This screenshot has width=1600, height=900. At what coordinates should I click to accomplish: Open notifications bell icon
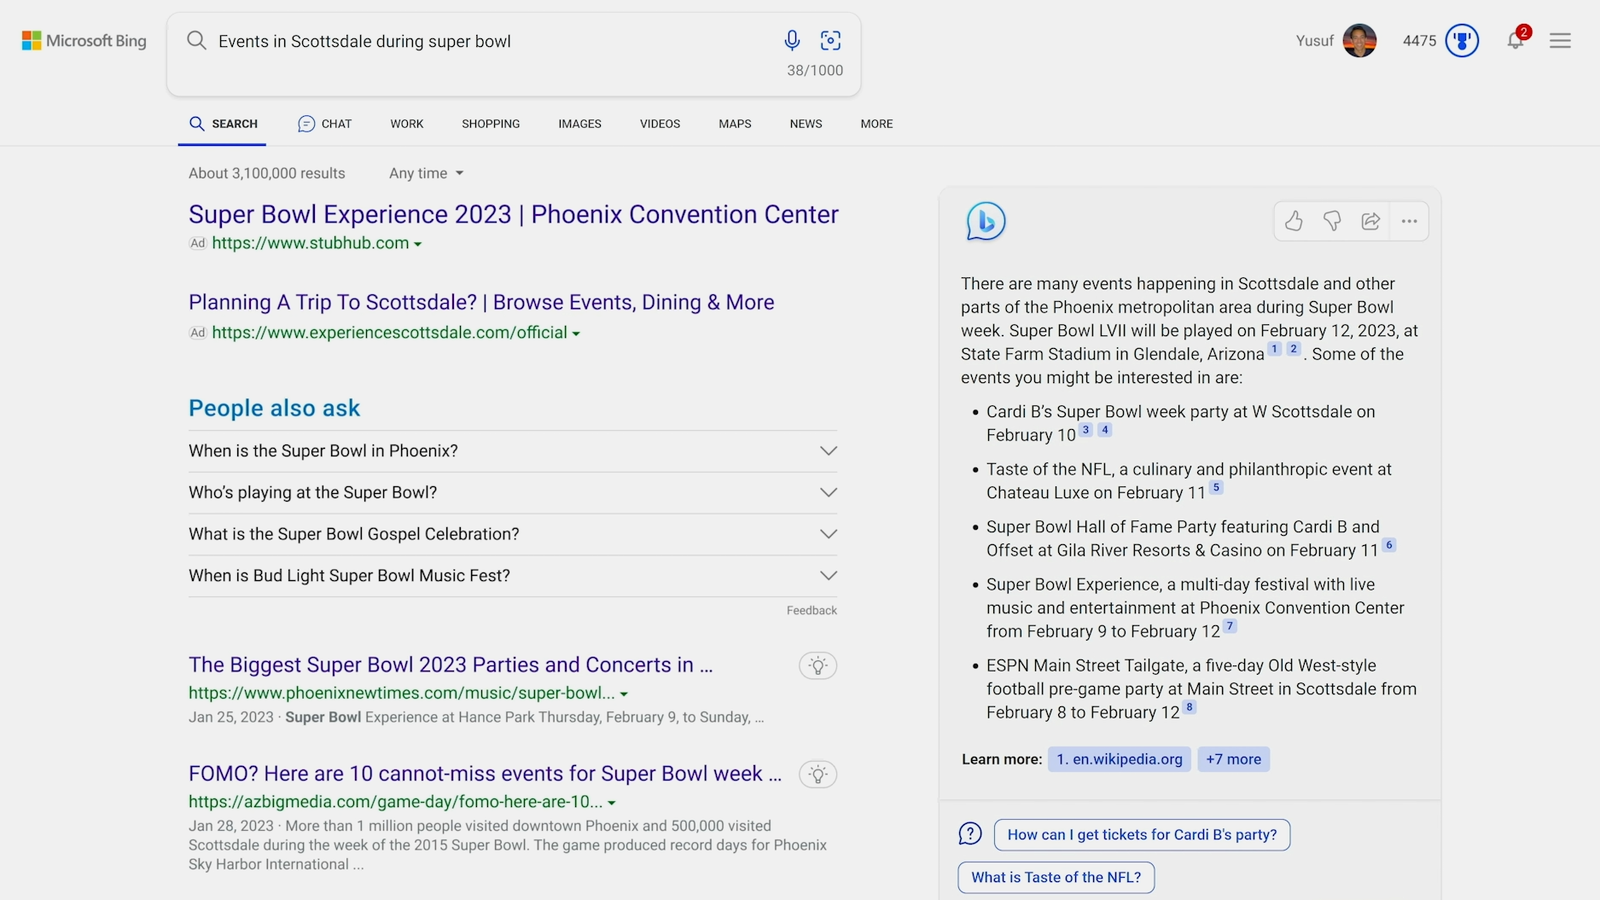1516,40
